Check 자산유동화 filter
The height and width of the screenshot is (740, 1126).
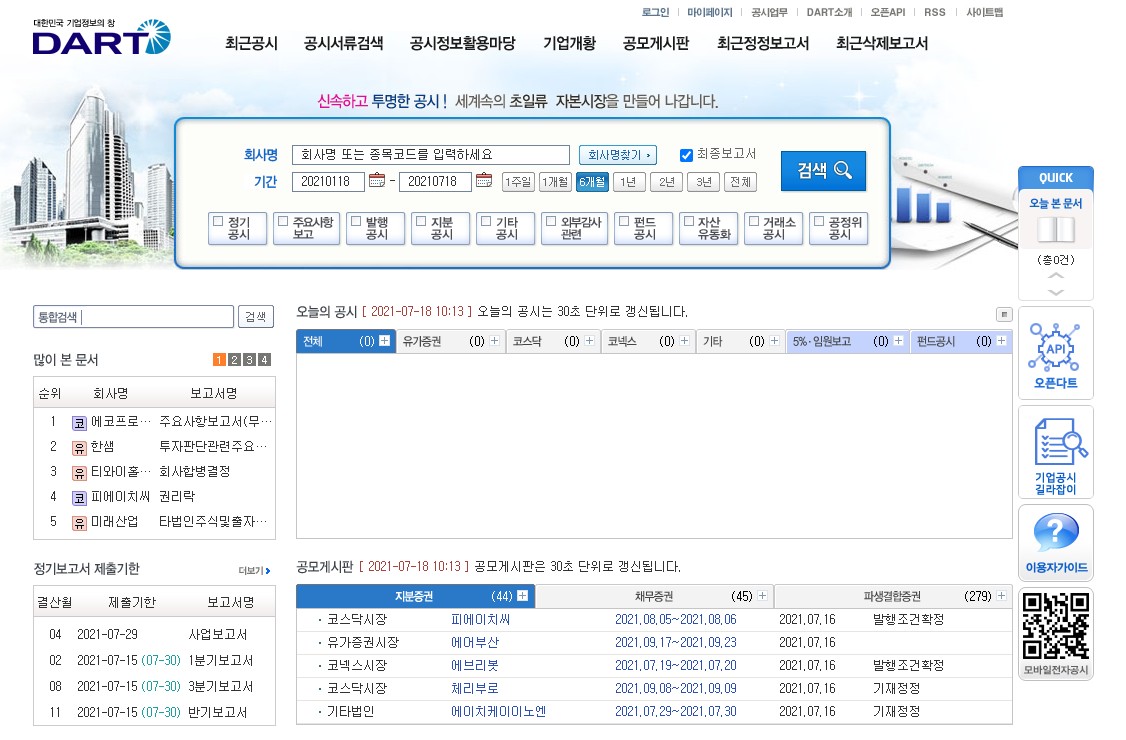(689, 221)
